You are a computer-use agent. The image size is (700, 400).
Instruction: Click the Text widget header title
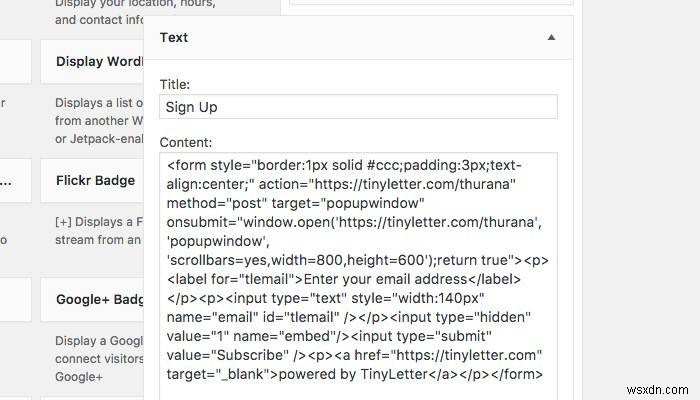pos(174,38)
